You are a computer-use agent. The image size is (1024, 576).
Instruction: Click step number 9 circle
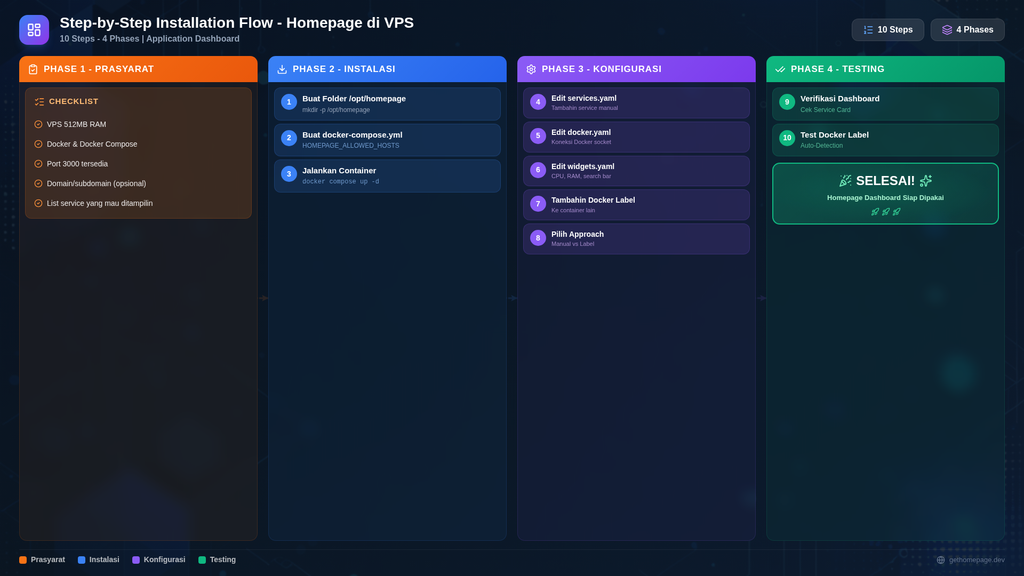click(787, 102)
